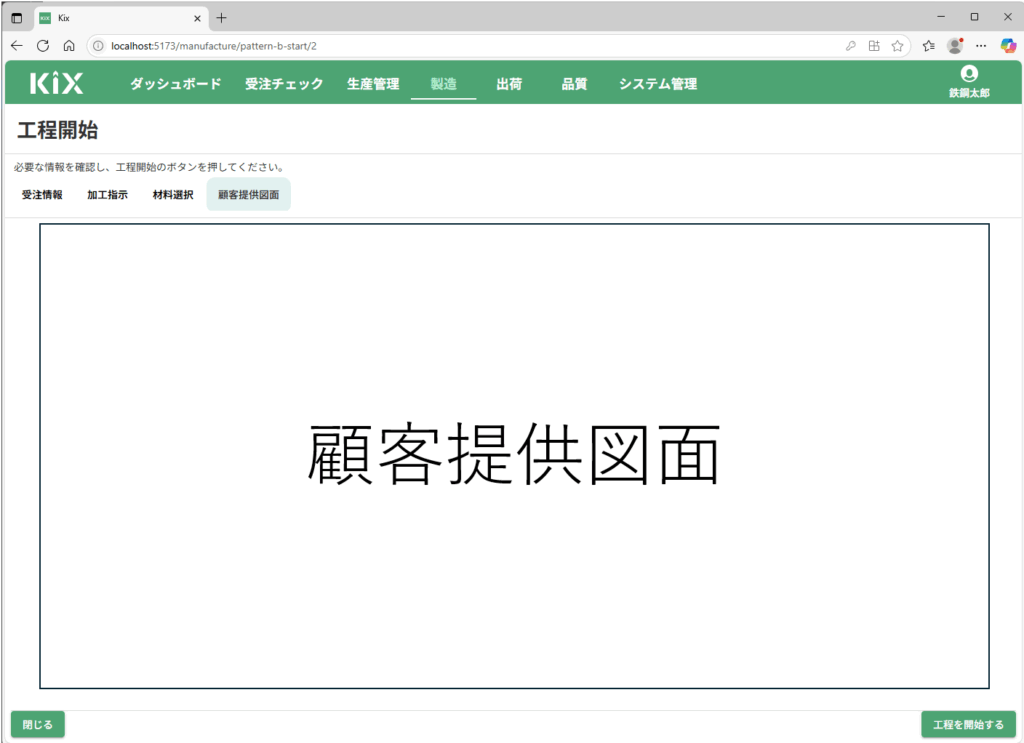Open a new browser tab

(x=221, y=18)
